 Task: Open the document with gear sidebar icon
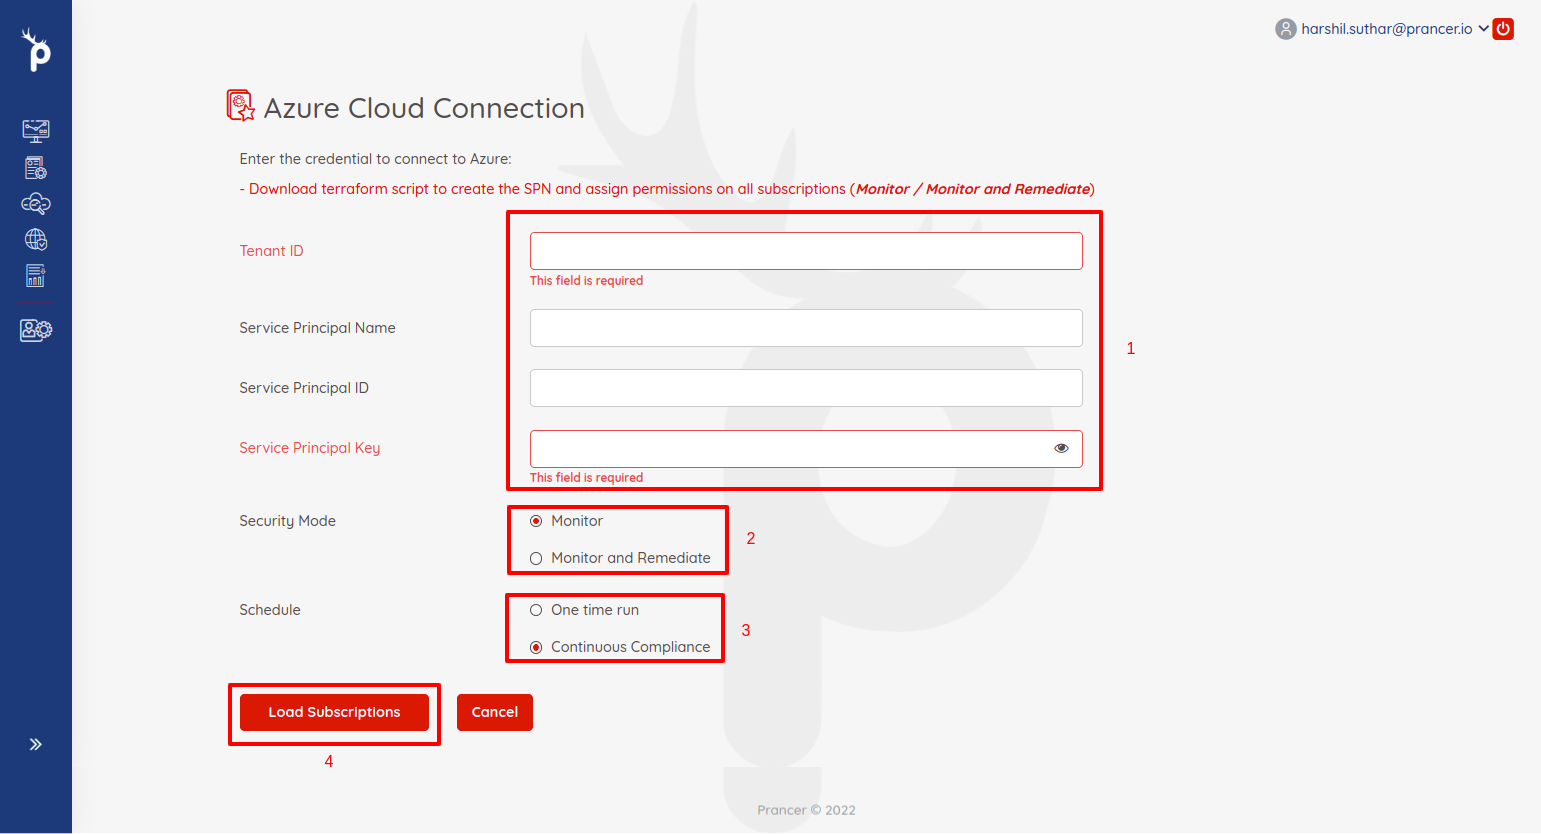click(x=36, y=168)
